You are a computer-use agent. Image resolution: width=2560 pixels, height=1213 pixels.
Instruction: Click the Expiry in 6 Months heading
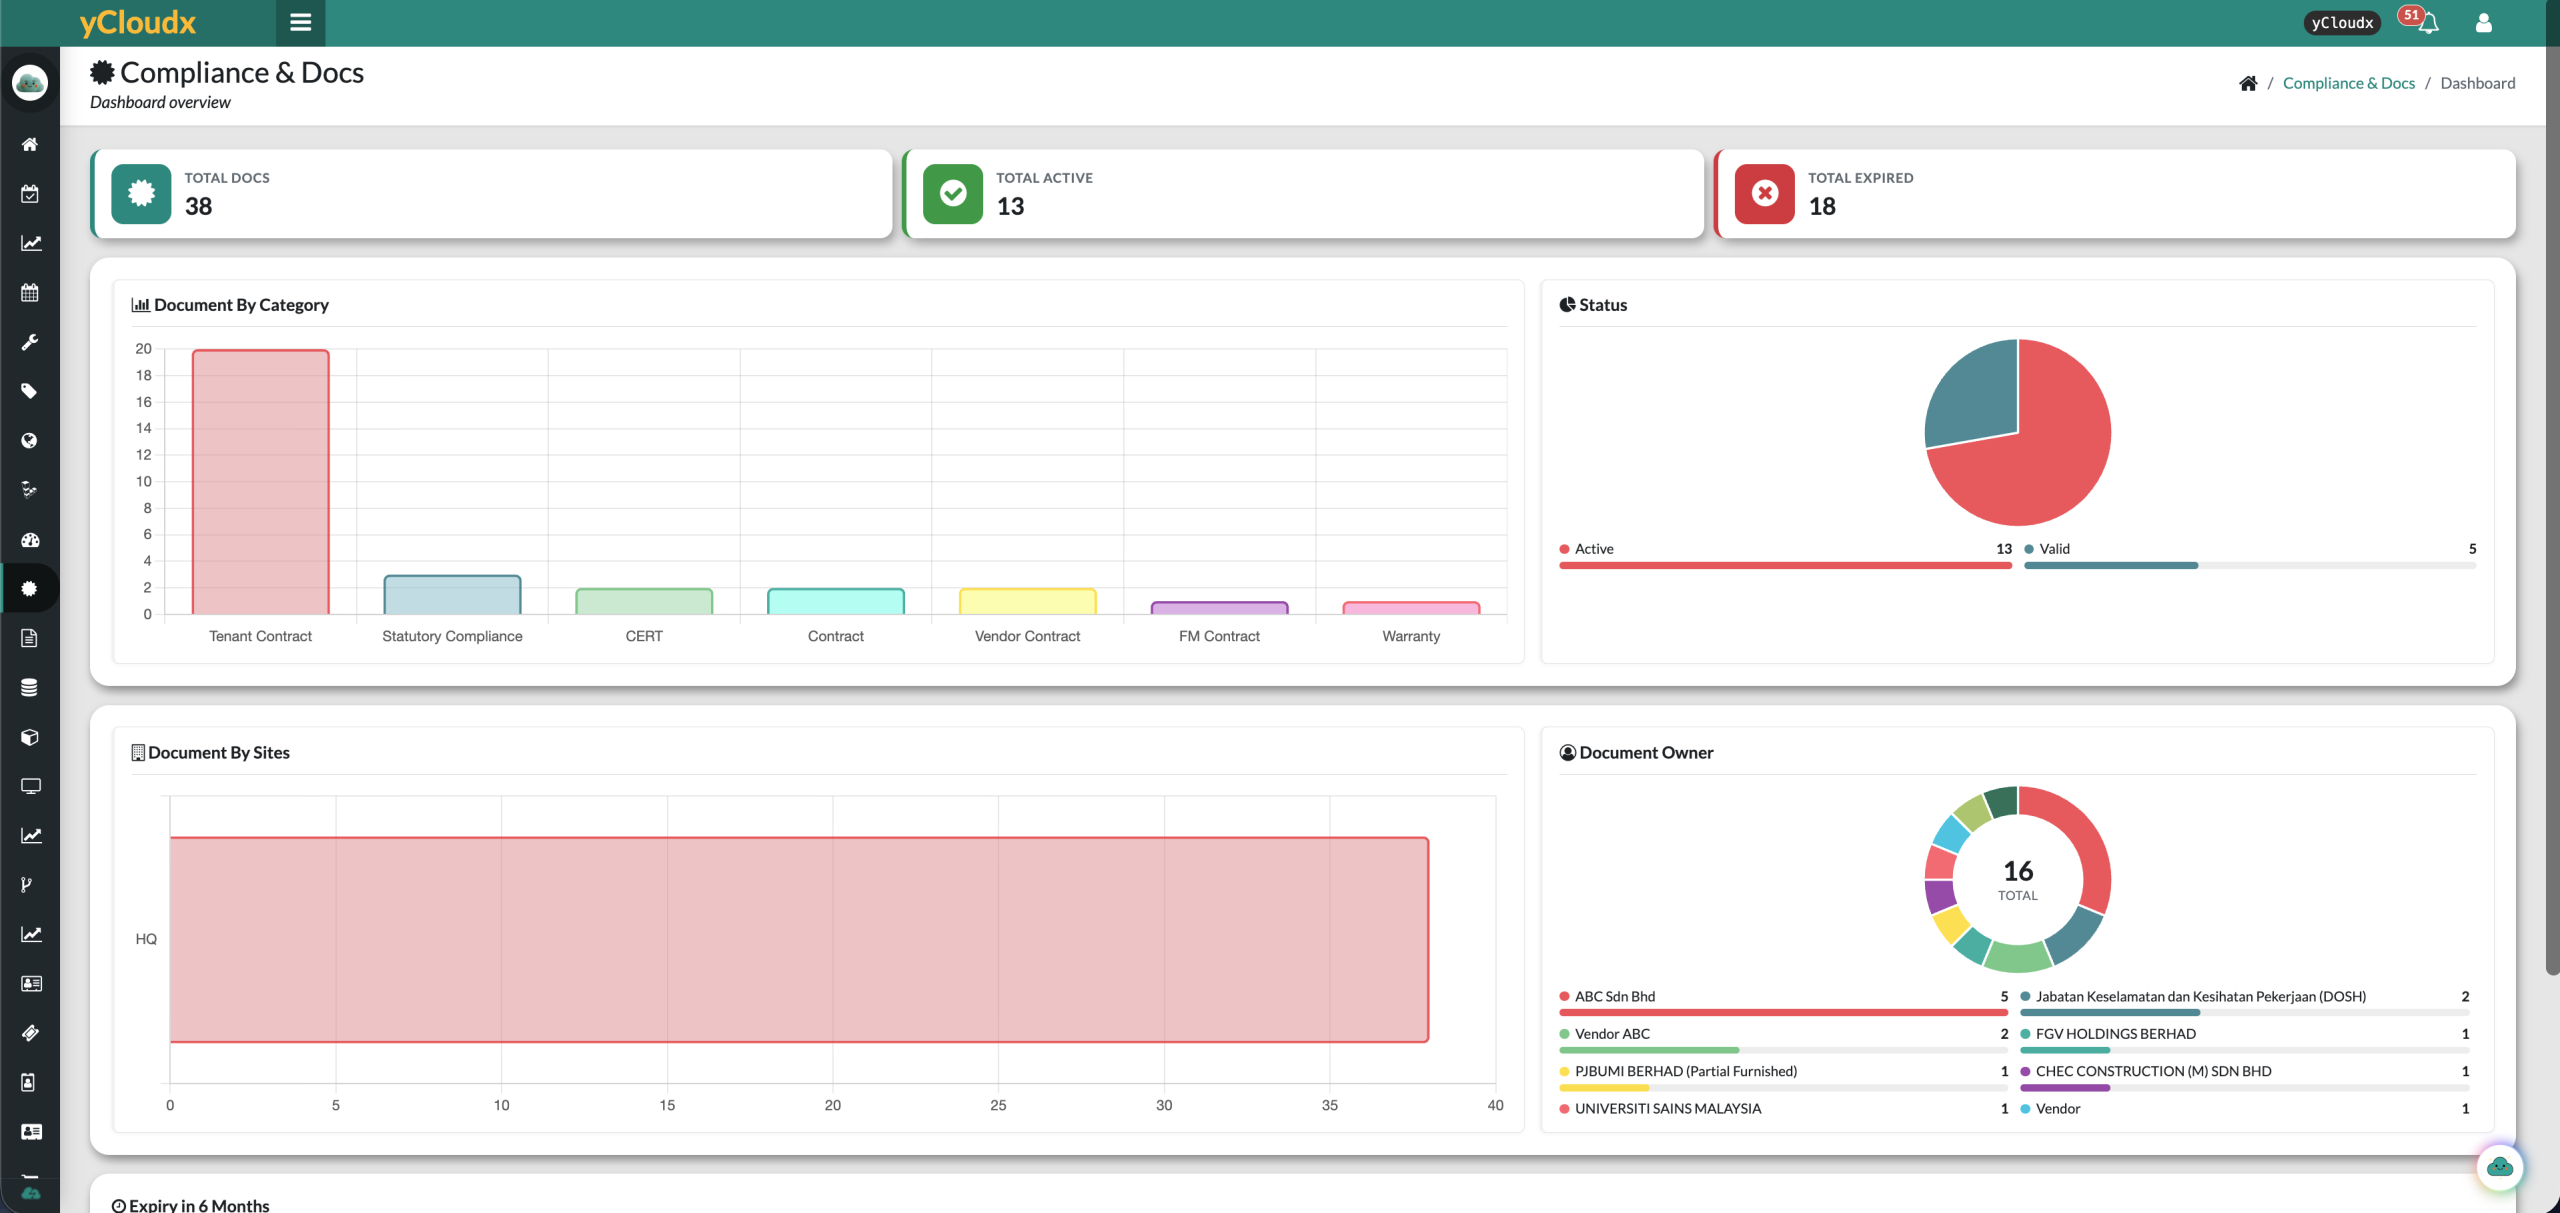(x=190, y=1205)
